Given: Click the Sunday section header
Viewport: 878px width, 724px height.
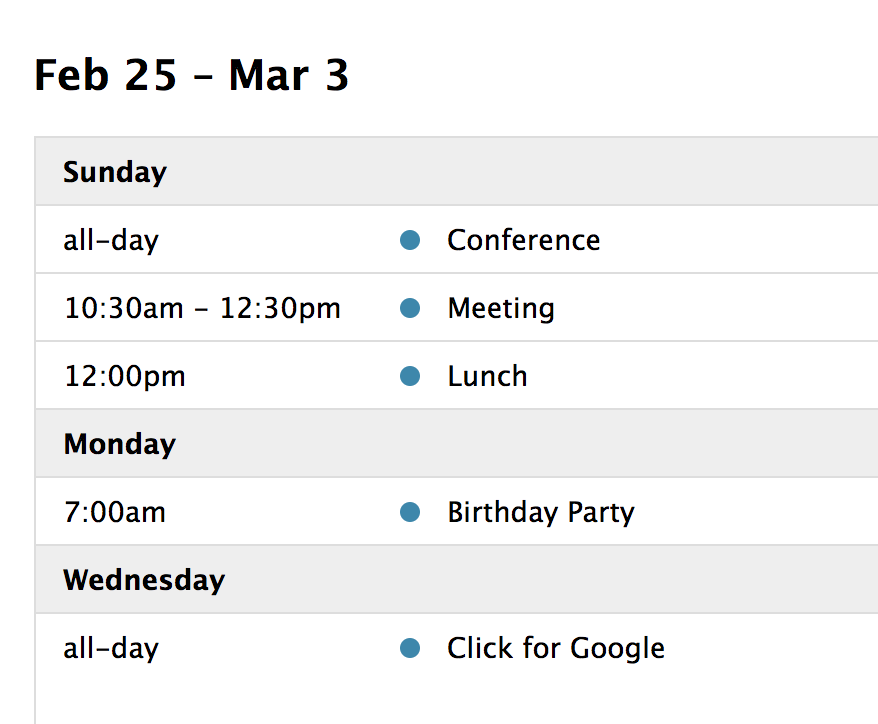Looking at the screenshot, I should pyautogui.click(x=114, y=172).
